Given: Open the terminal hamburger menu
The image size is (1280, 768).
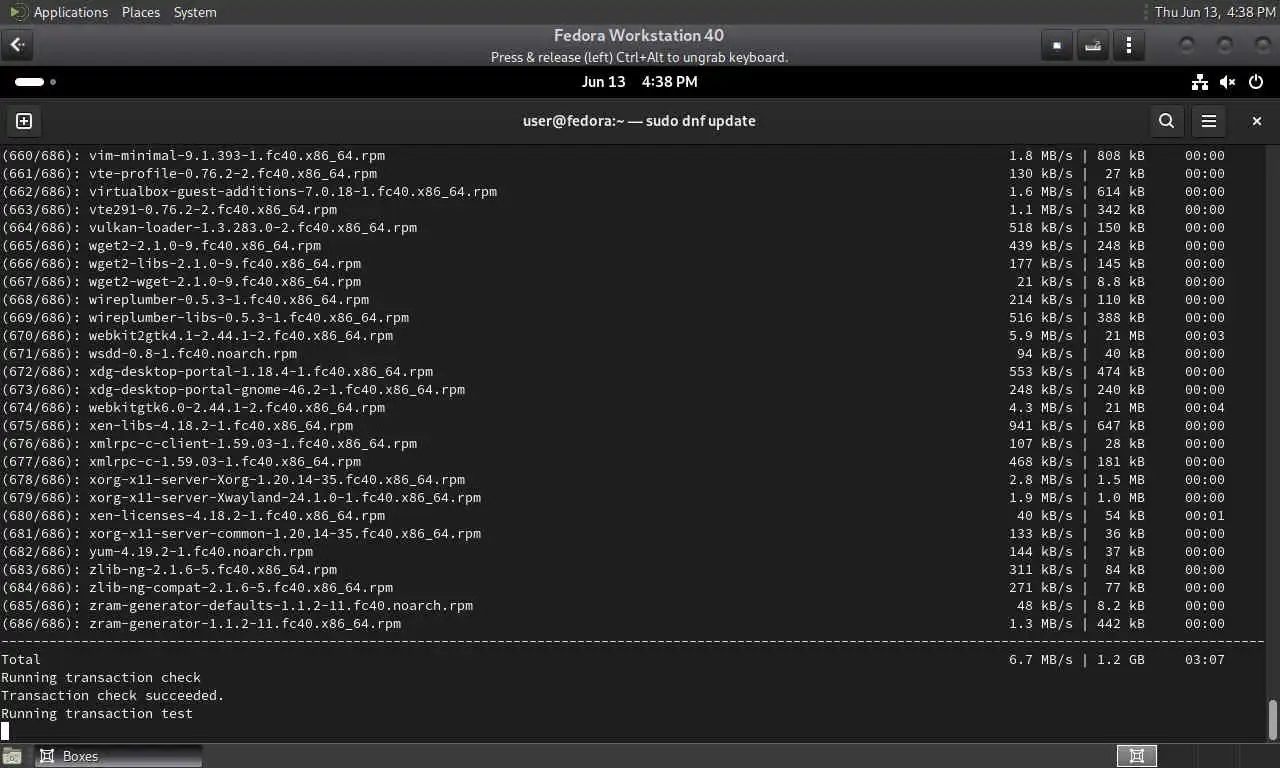Looking at the screenshot, I should (1209, 121).
